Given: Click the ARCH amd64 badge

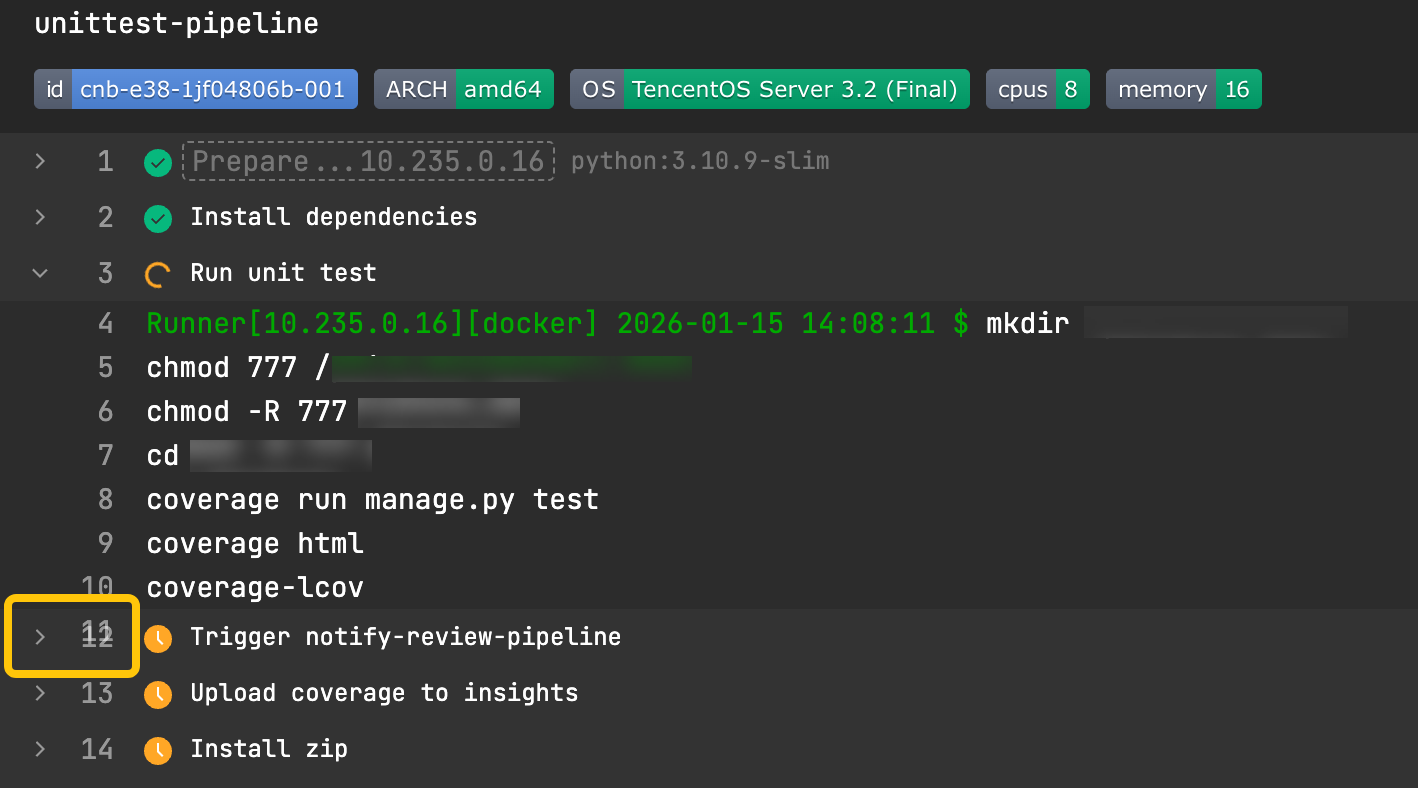Looking at the screenshot, I should 463,89.
